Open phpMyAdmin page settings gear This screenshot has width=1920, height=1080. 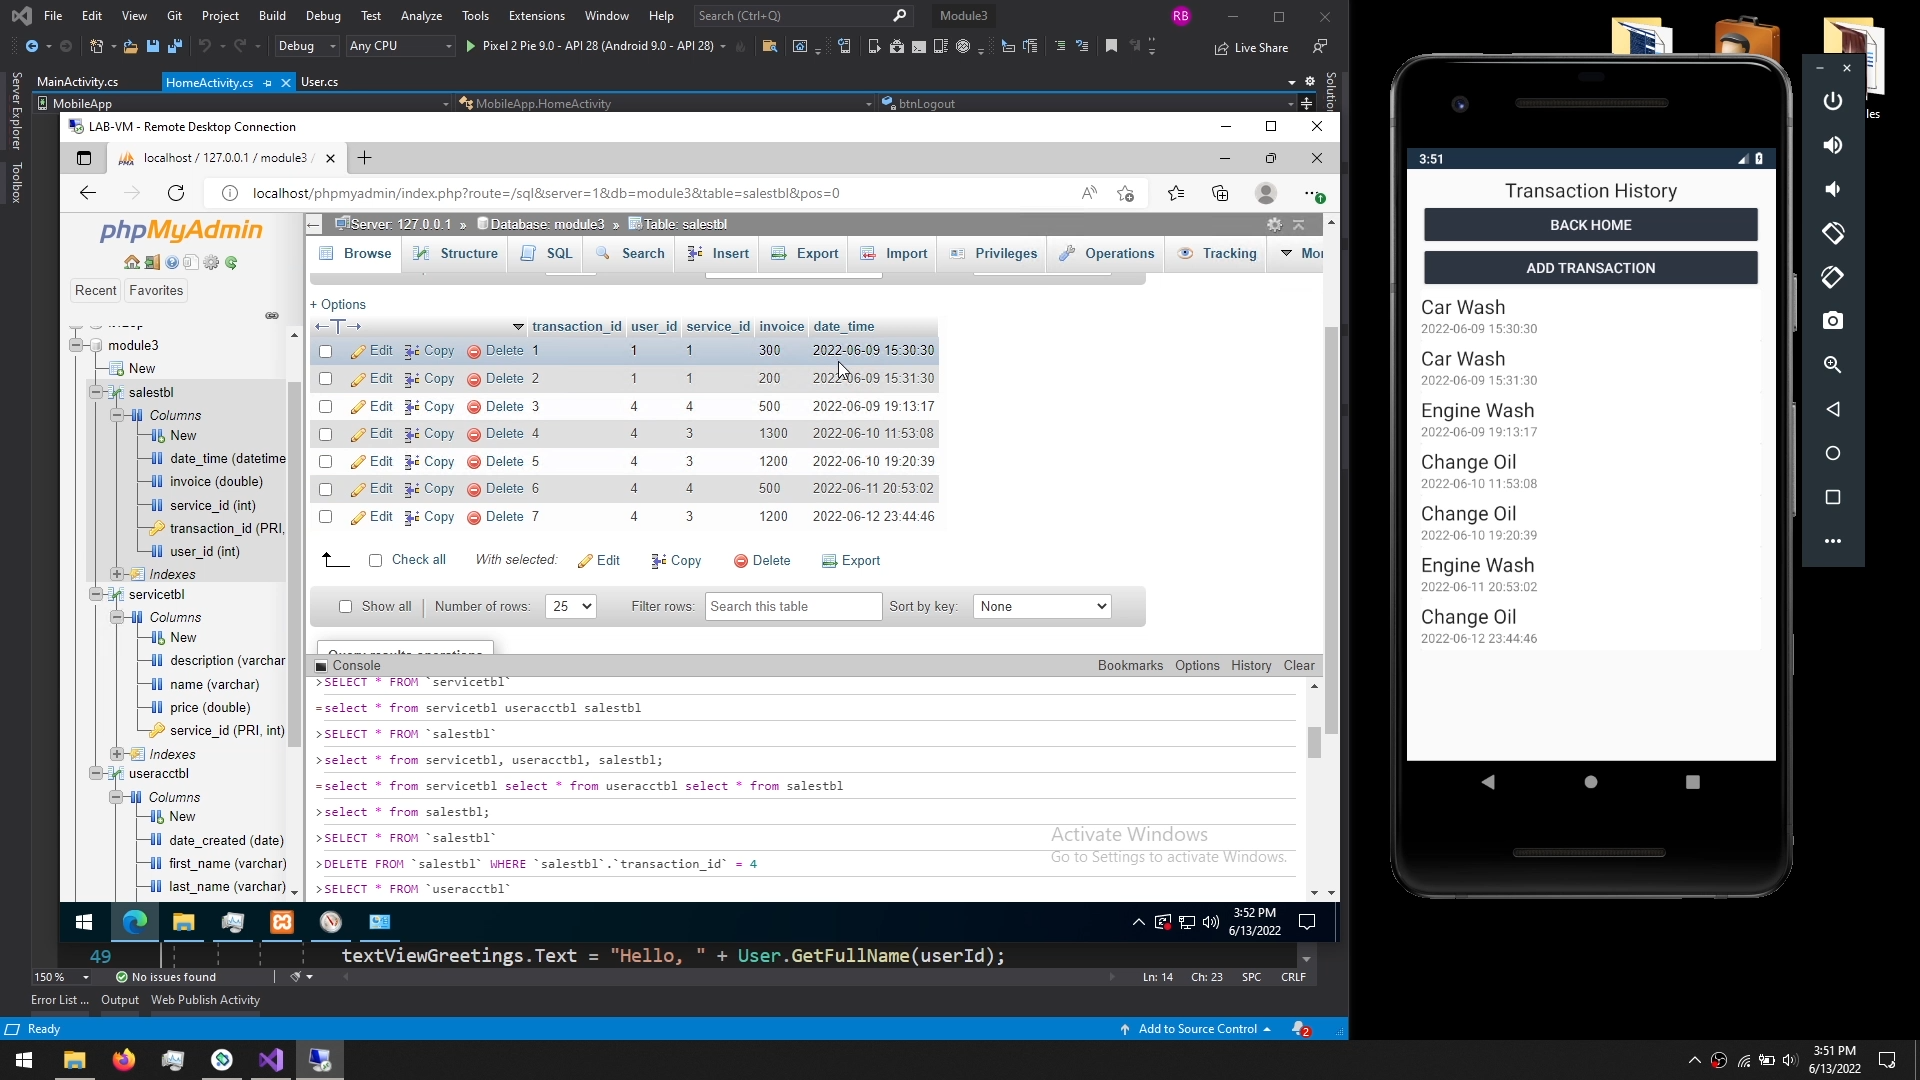coord(1274,225)
